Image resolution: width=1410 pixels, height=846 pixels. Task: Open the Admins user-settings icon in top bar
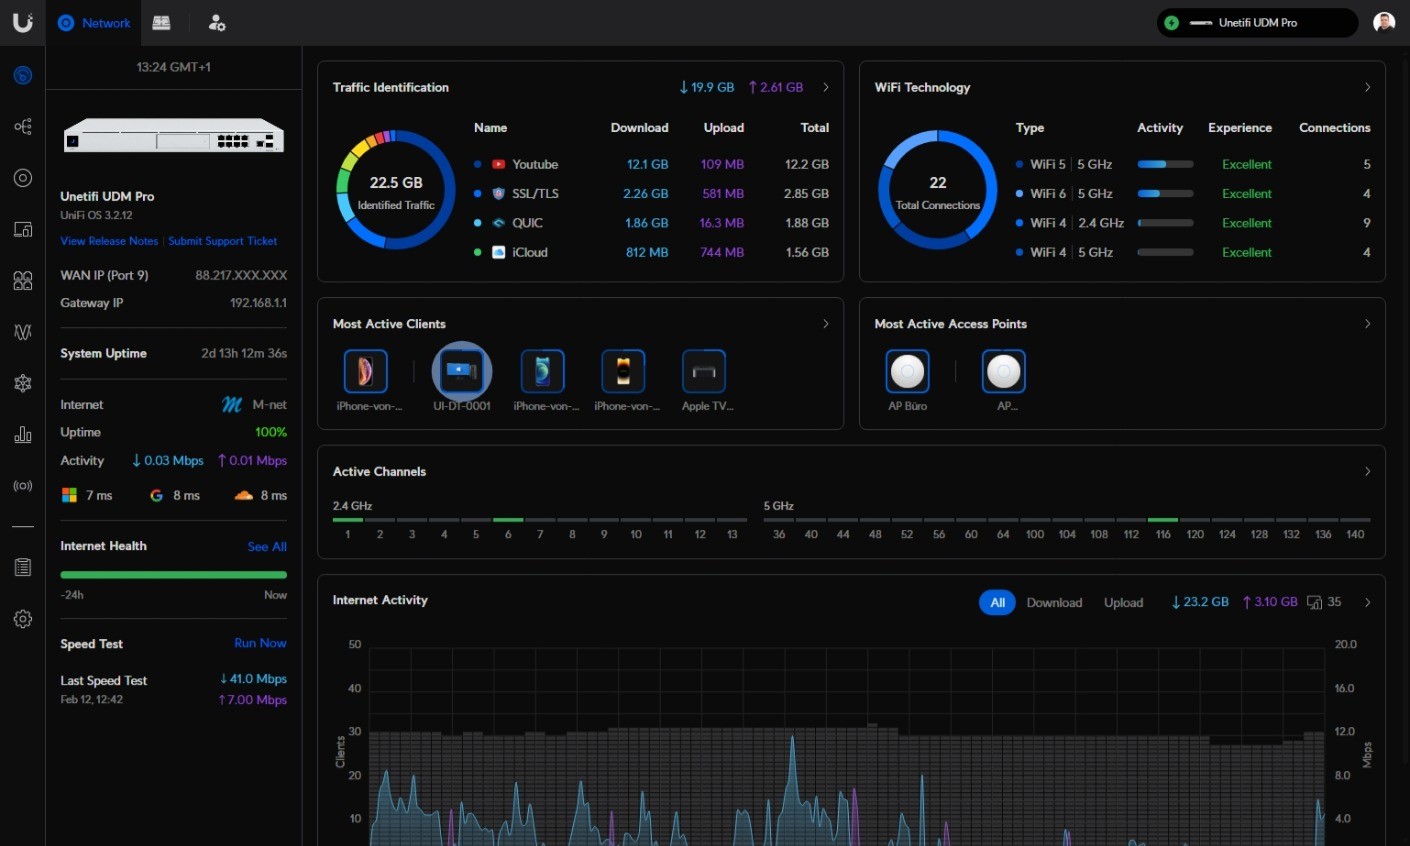coord(217,23)
